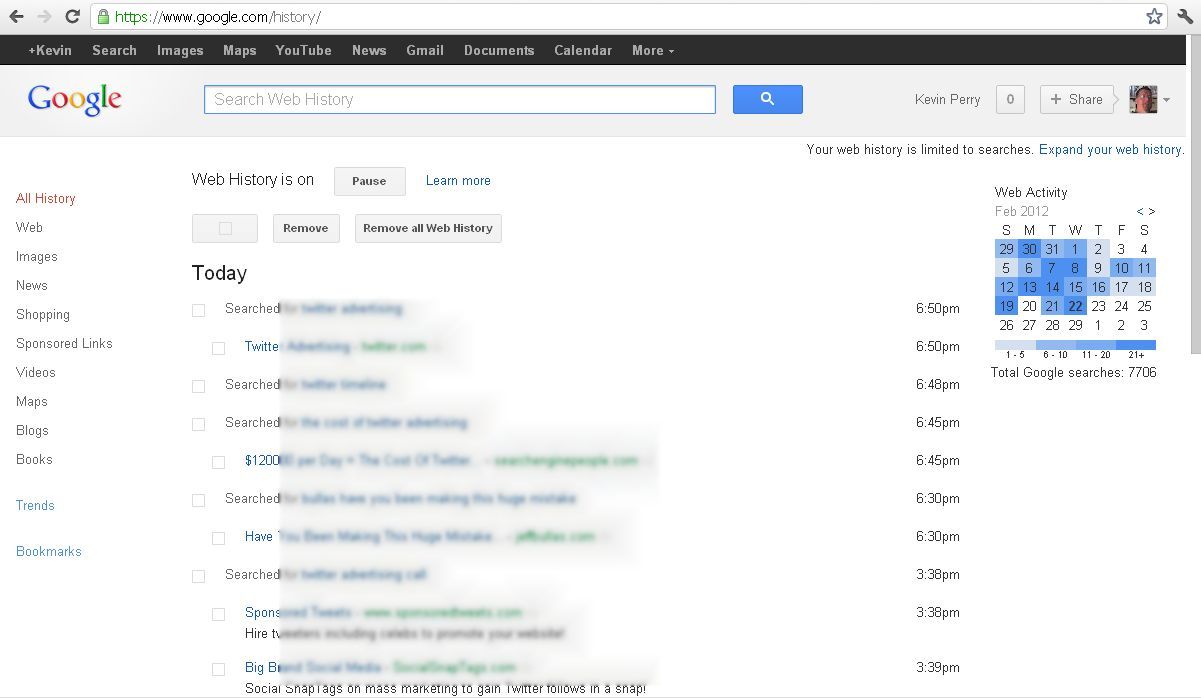
Task: Open the Big Brand Social Media result link
Action: [314, 667]
